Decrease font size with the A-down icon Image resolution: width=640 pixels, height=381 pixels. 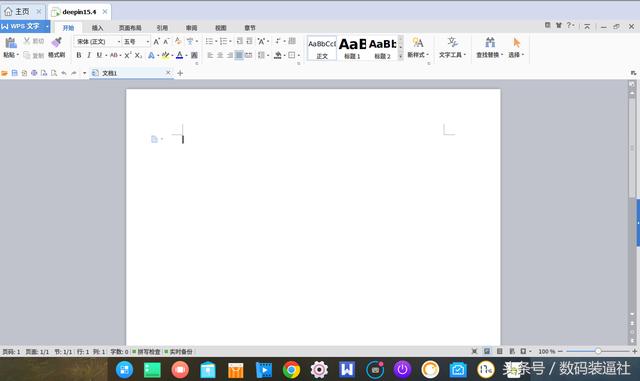coord(166,42)
